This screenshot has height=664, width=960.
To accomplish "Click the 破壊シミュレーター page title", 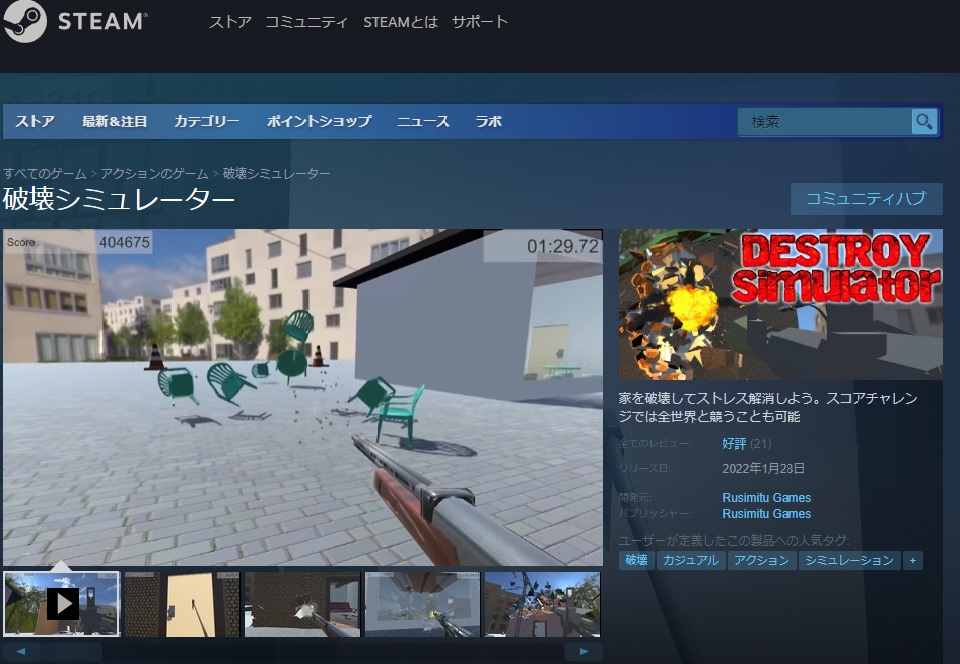I will [119, 199].
